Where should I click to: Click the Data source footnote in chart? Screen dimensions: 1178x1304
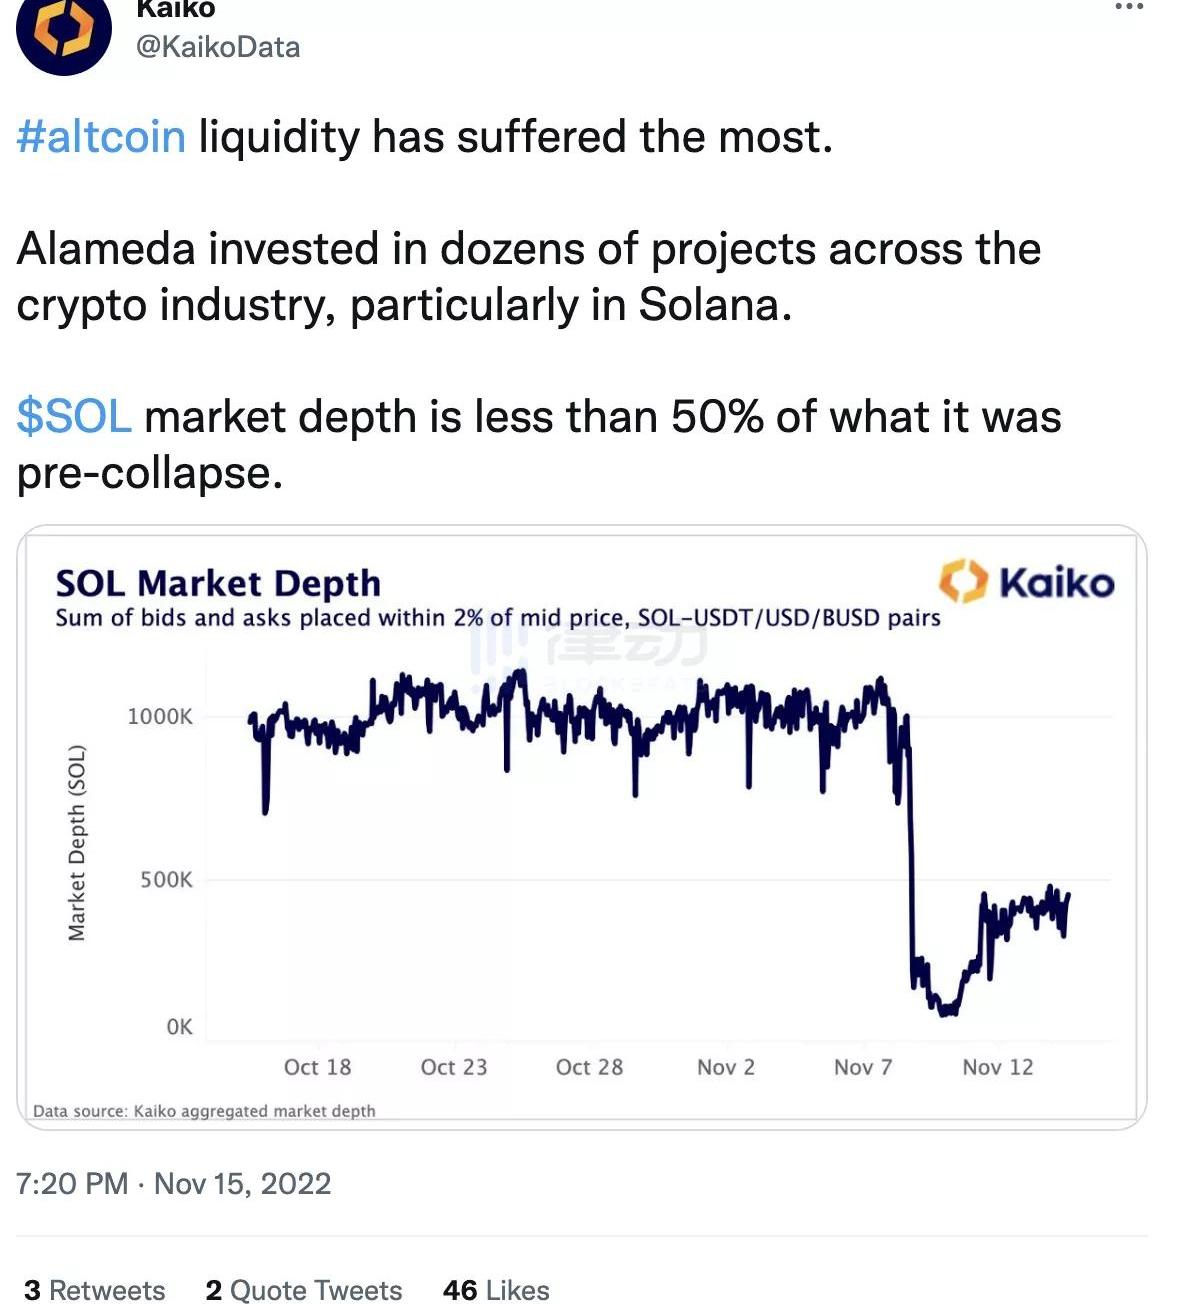click(204, 1111)
